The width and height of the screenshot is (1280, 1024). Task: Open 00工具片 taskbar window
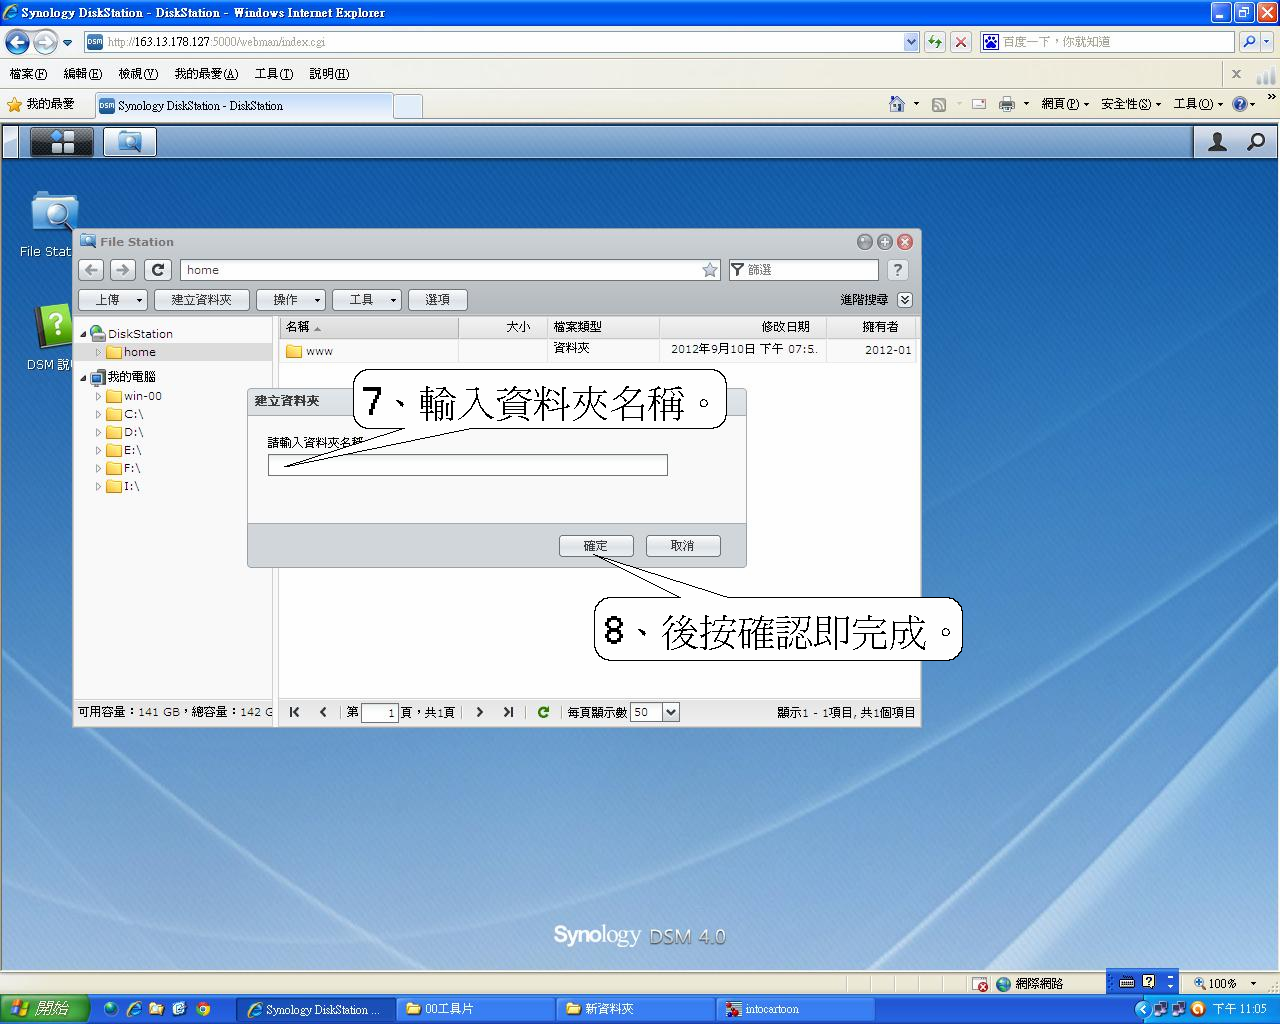(476, 1009)
